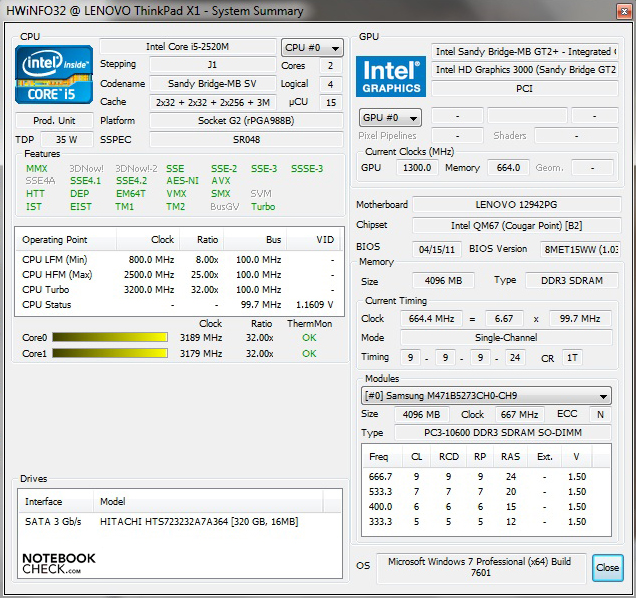Click the Turbo feature label

tap(263, 207)
